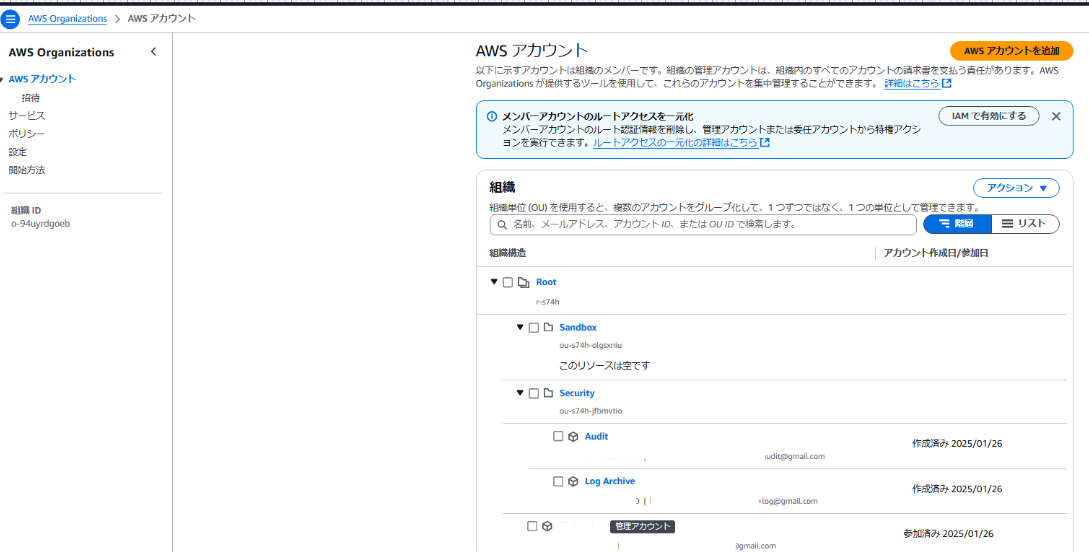Click IAM で有効にする button
This screenshot has width=1089, height=552.
pos(988,116)
